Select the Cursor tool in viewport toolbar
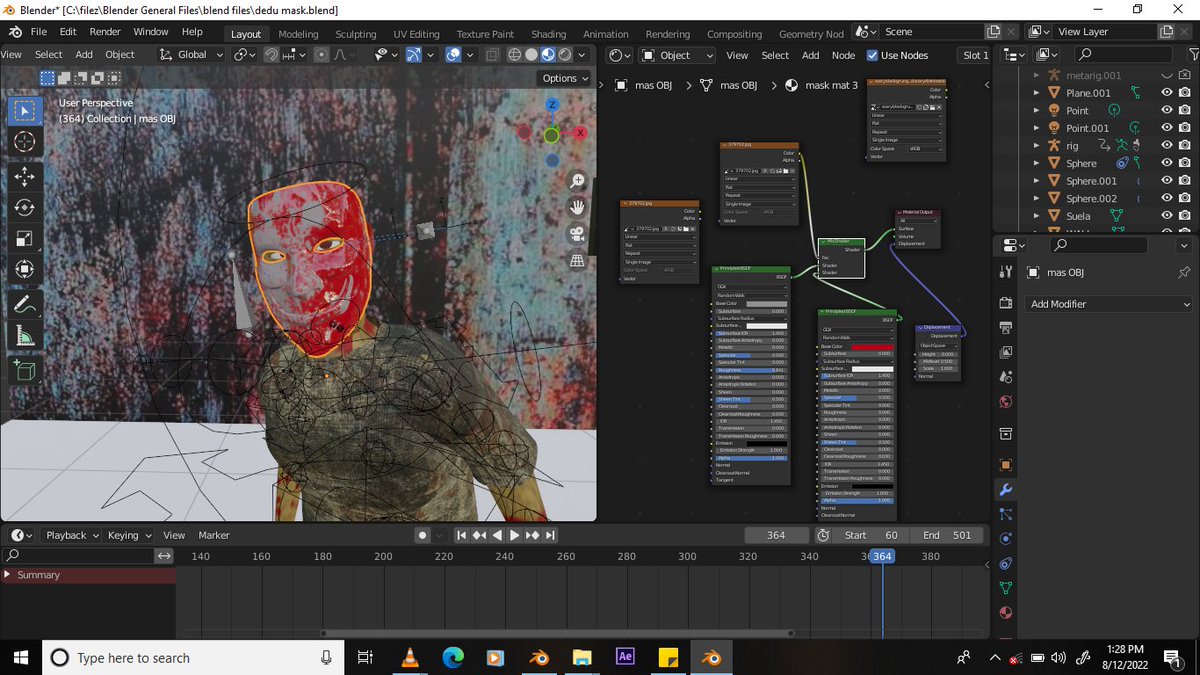Viewport: 1200px width, 675px height. click(x=25, y=142)
